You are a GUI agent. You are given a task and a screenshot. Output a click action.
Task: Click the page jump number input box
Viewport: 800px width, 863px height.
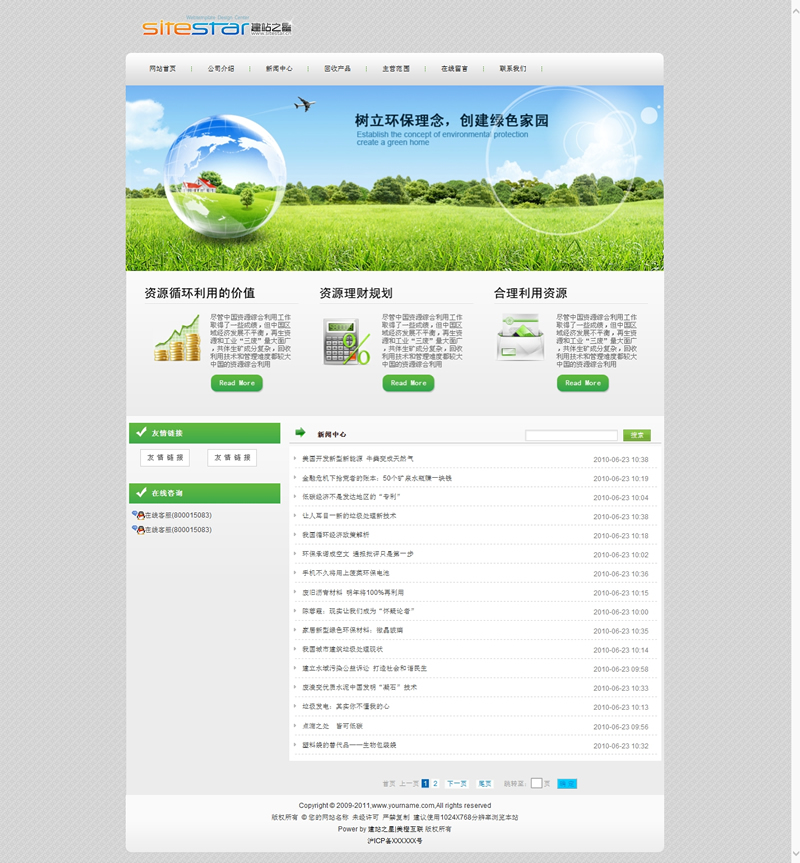tap(536, 784)
